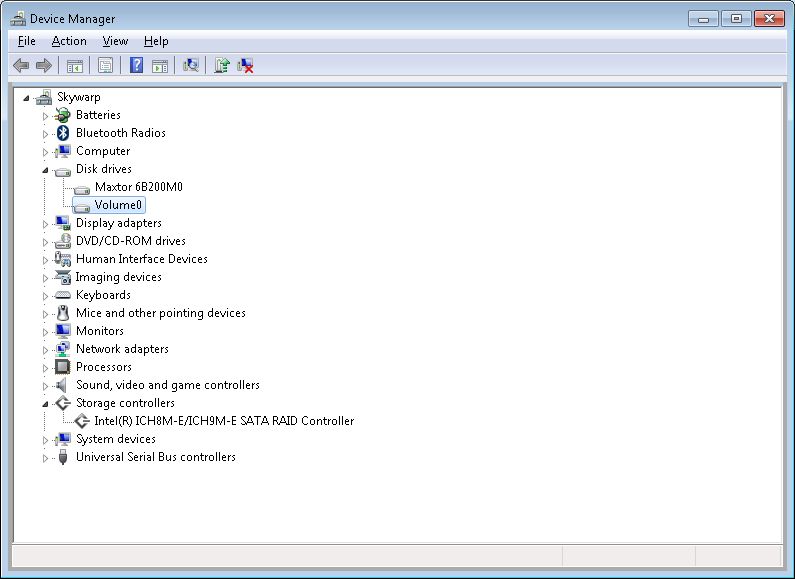The image size is (795, 579).
Task: Click the Universal Serial Bus plug icon
Action: (x=63, y=457)
